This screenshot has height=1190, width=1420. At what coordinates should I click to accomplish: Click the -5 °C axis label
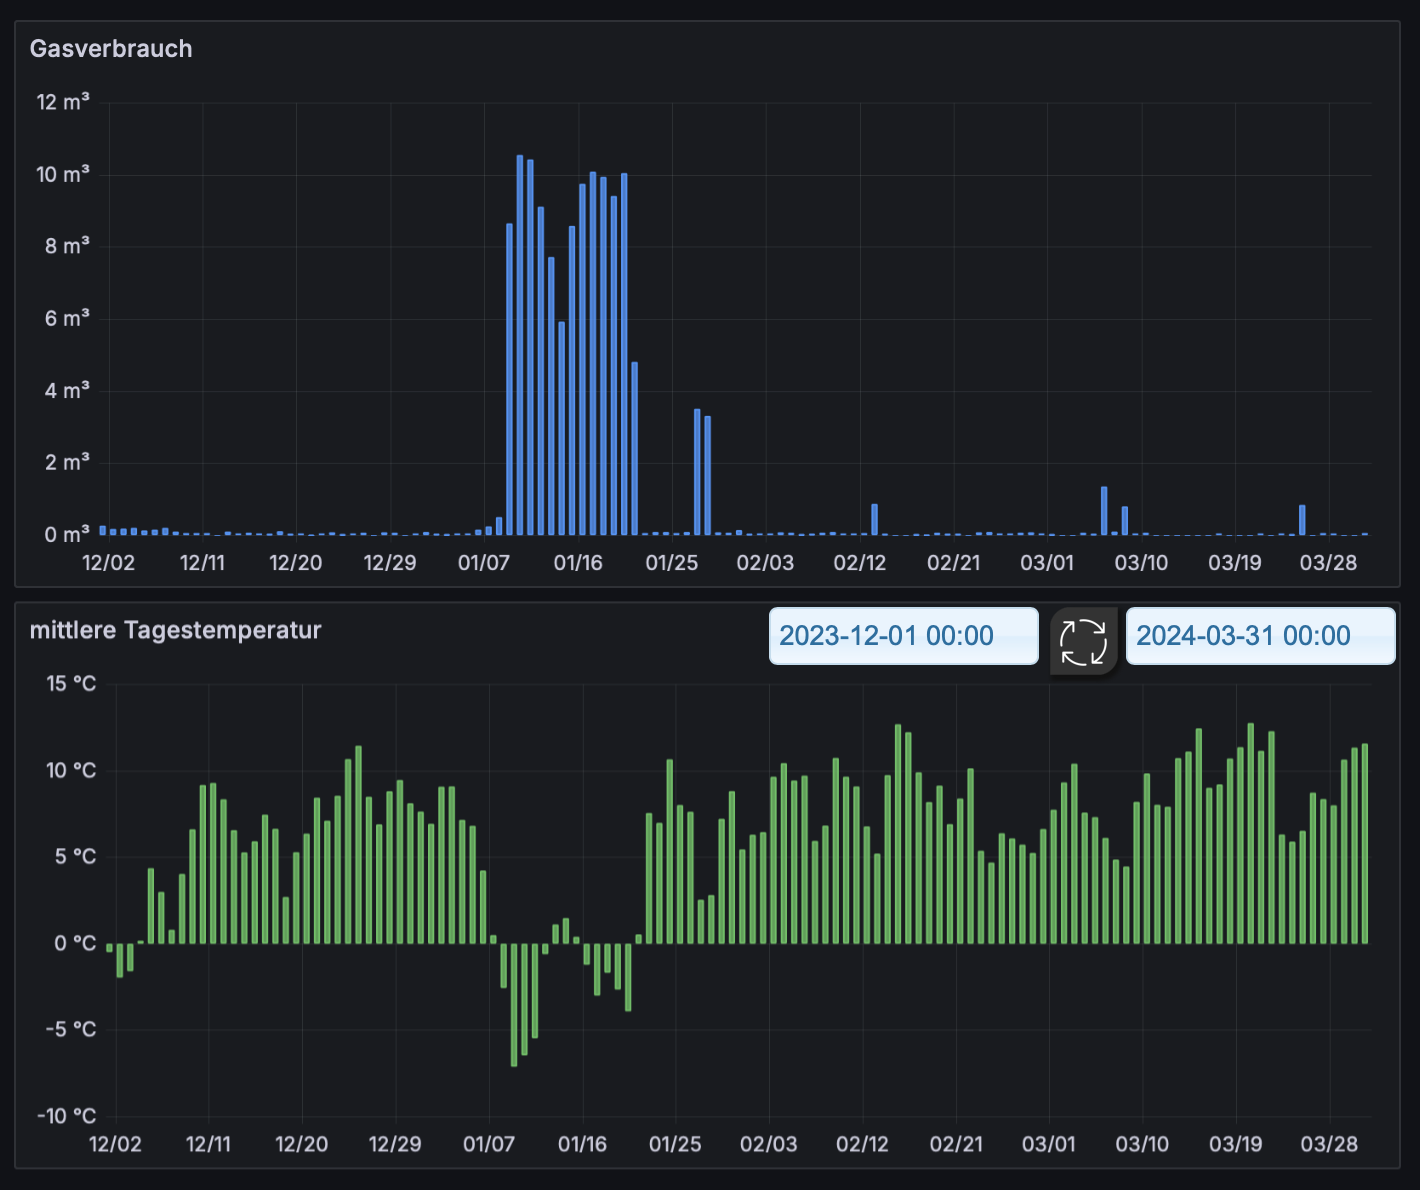click(x=71, y=1029)
